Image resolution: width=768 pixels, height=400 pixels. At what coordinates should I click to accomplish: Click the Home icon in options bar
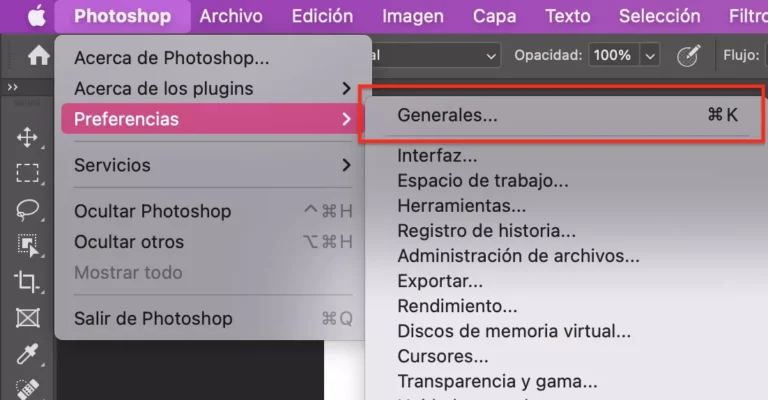(x=38, y=56)
